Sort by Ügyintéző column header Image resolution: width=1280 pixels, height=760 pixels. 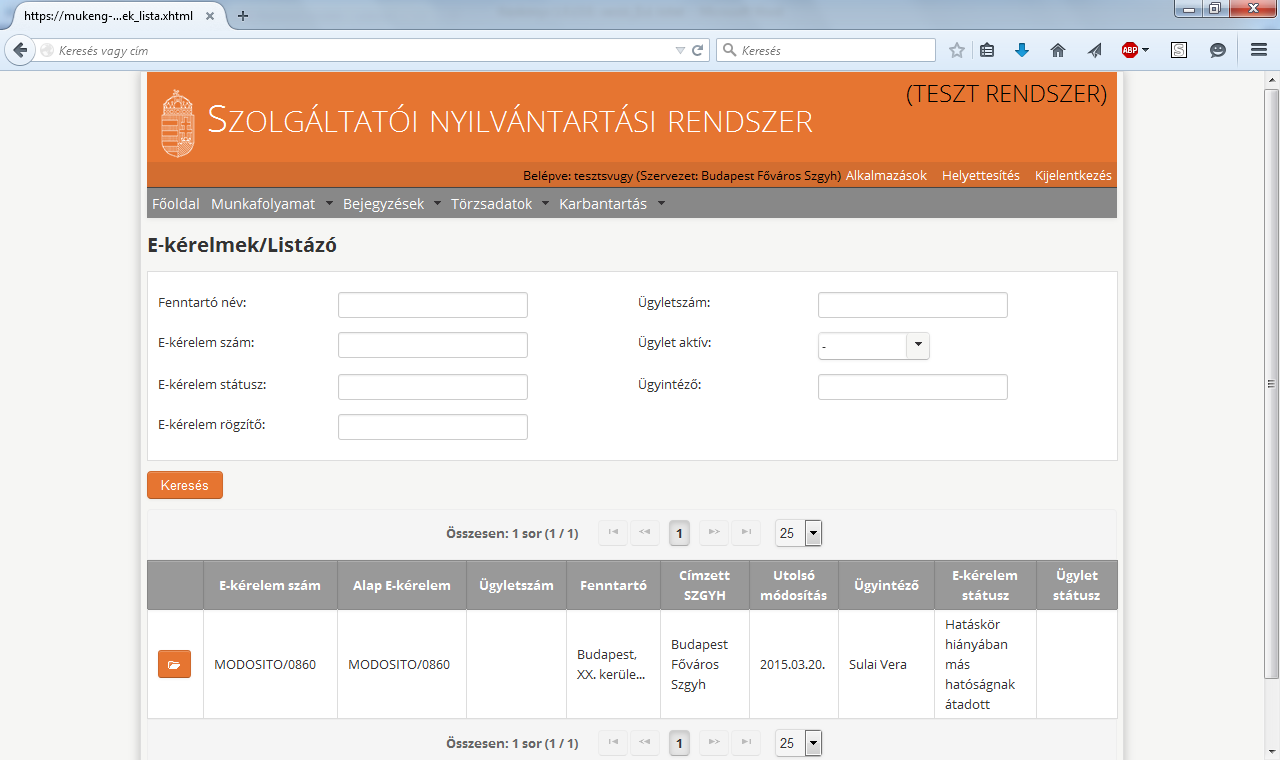886,585
